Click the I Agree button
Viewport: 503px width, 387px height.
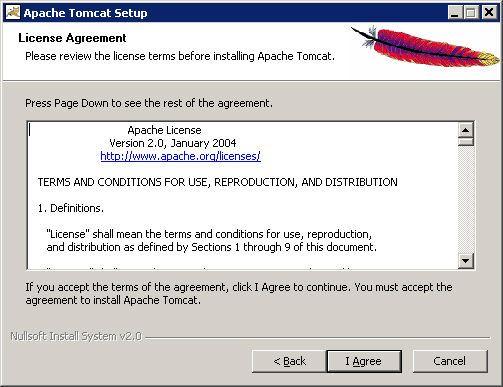pyautogui.click(x=364, y=361)
